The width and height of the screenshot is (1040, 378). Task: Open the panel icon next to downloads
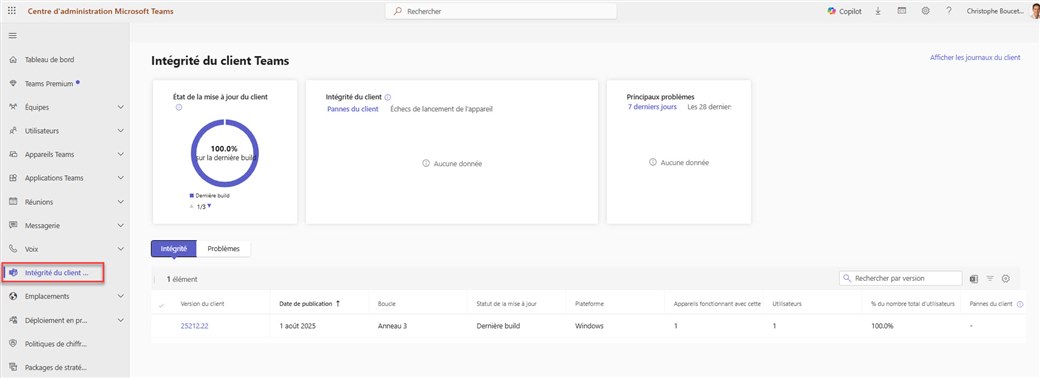pyautogui.click(x=901, y=11)
